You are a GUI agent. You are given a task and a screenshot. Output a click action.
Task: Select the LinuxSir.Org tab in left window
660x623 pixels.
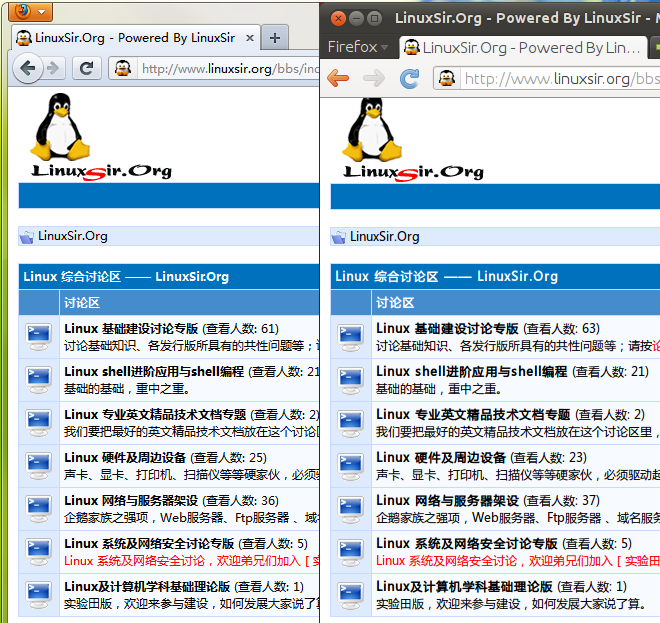pyautogui.click(x=135, y=38)
